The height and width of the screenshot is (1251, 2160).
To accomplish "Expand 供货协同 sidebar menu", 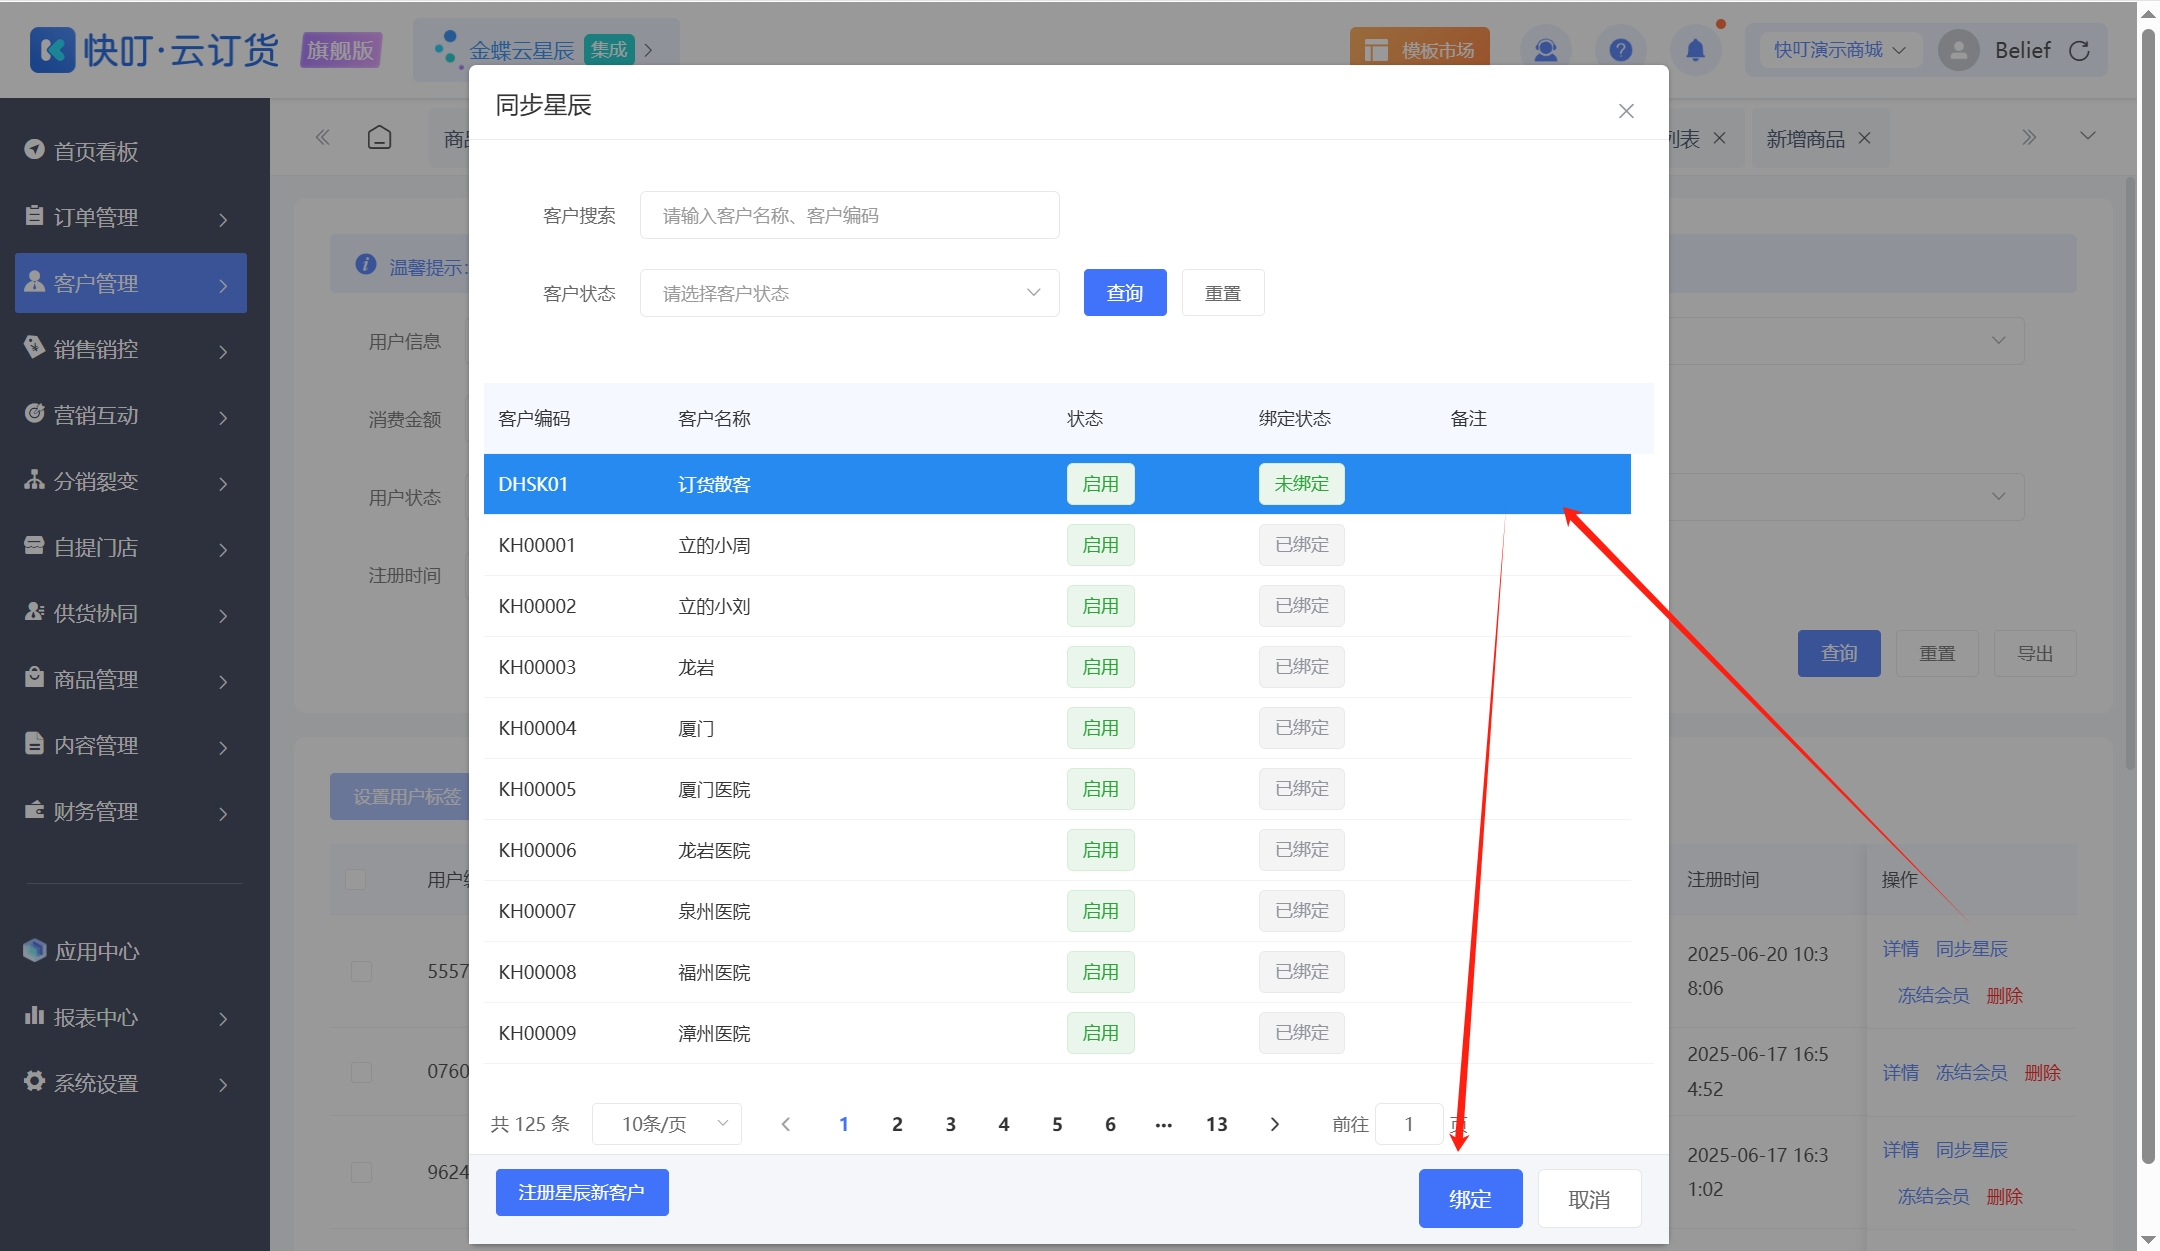I will tap(130, 613).
